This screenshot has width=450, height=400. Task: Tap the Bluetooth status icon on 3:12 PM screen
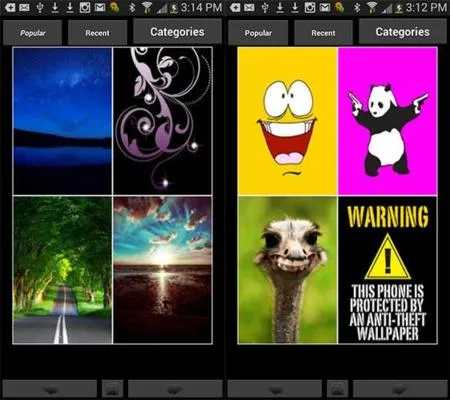click(x=357, y=7)
